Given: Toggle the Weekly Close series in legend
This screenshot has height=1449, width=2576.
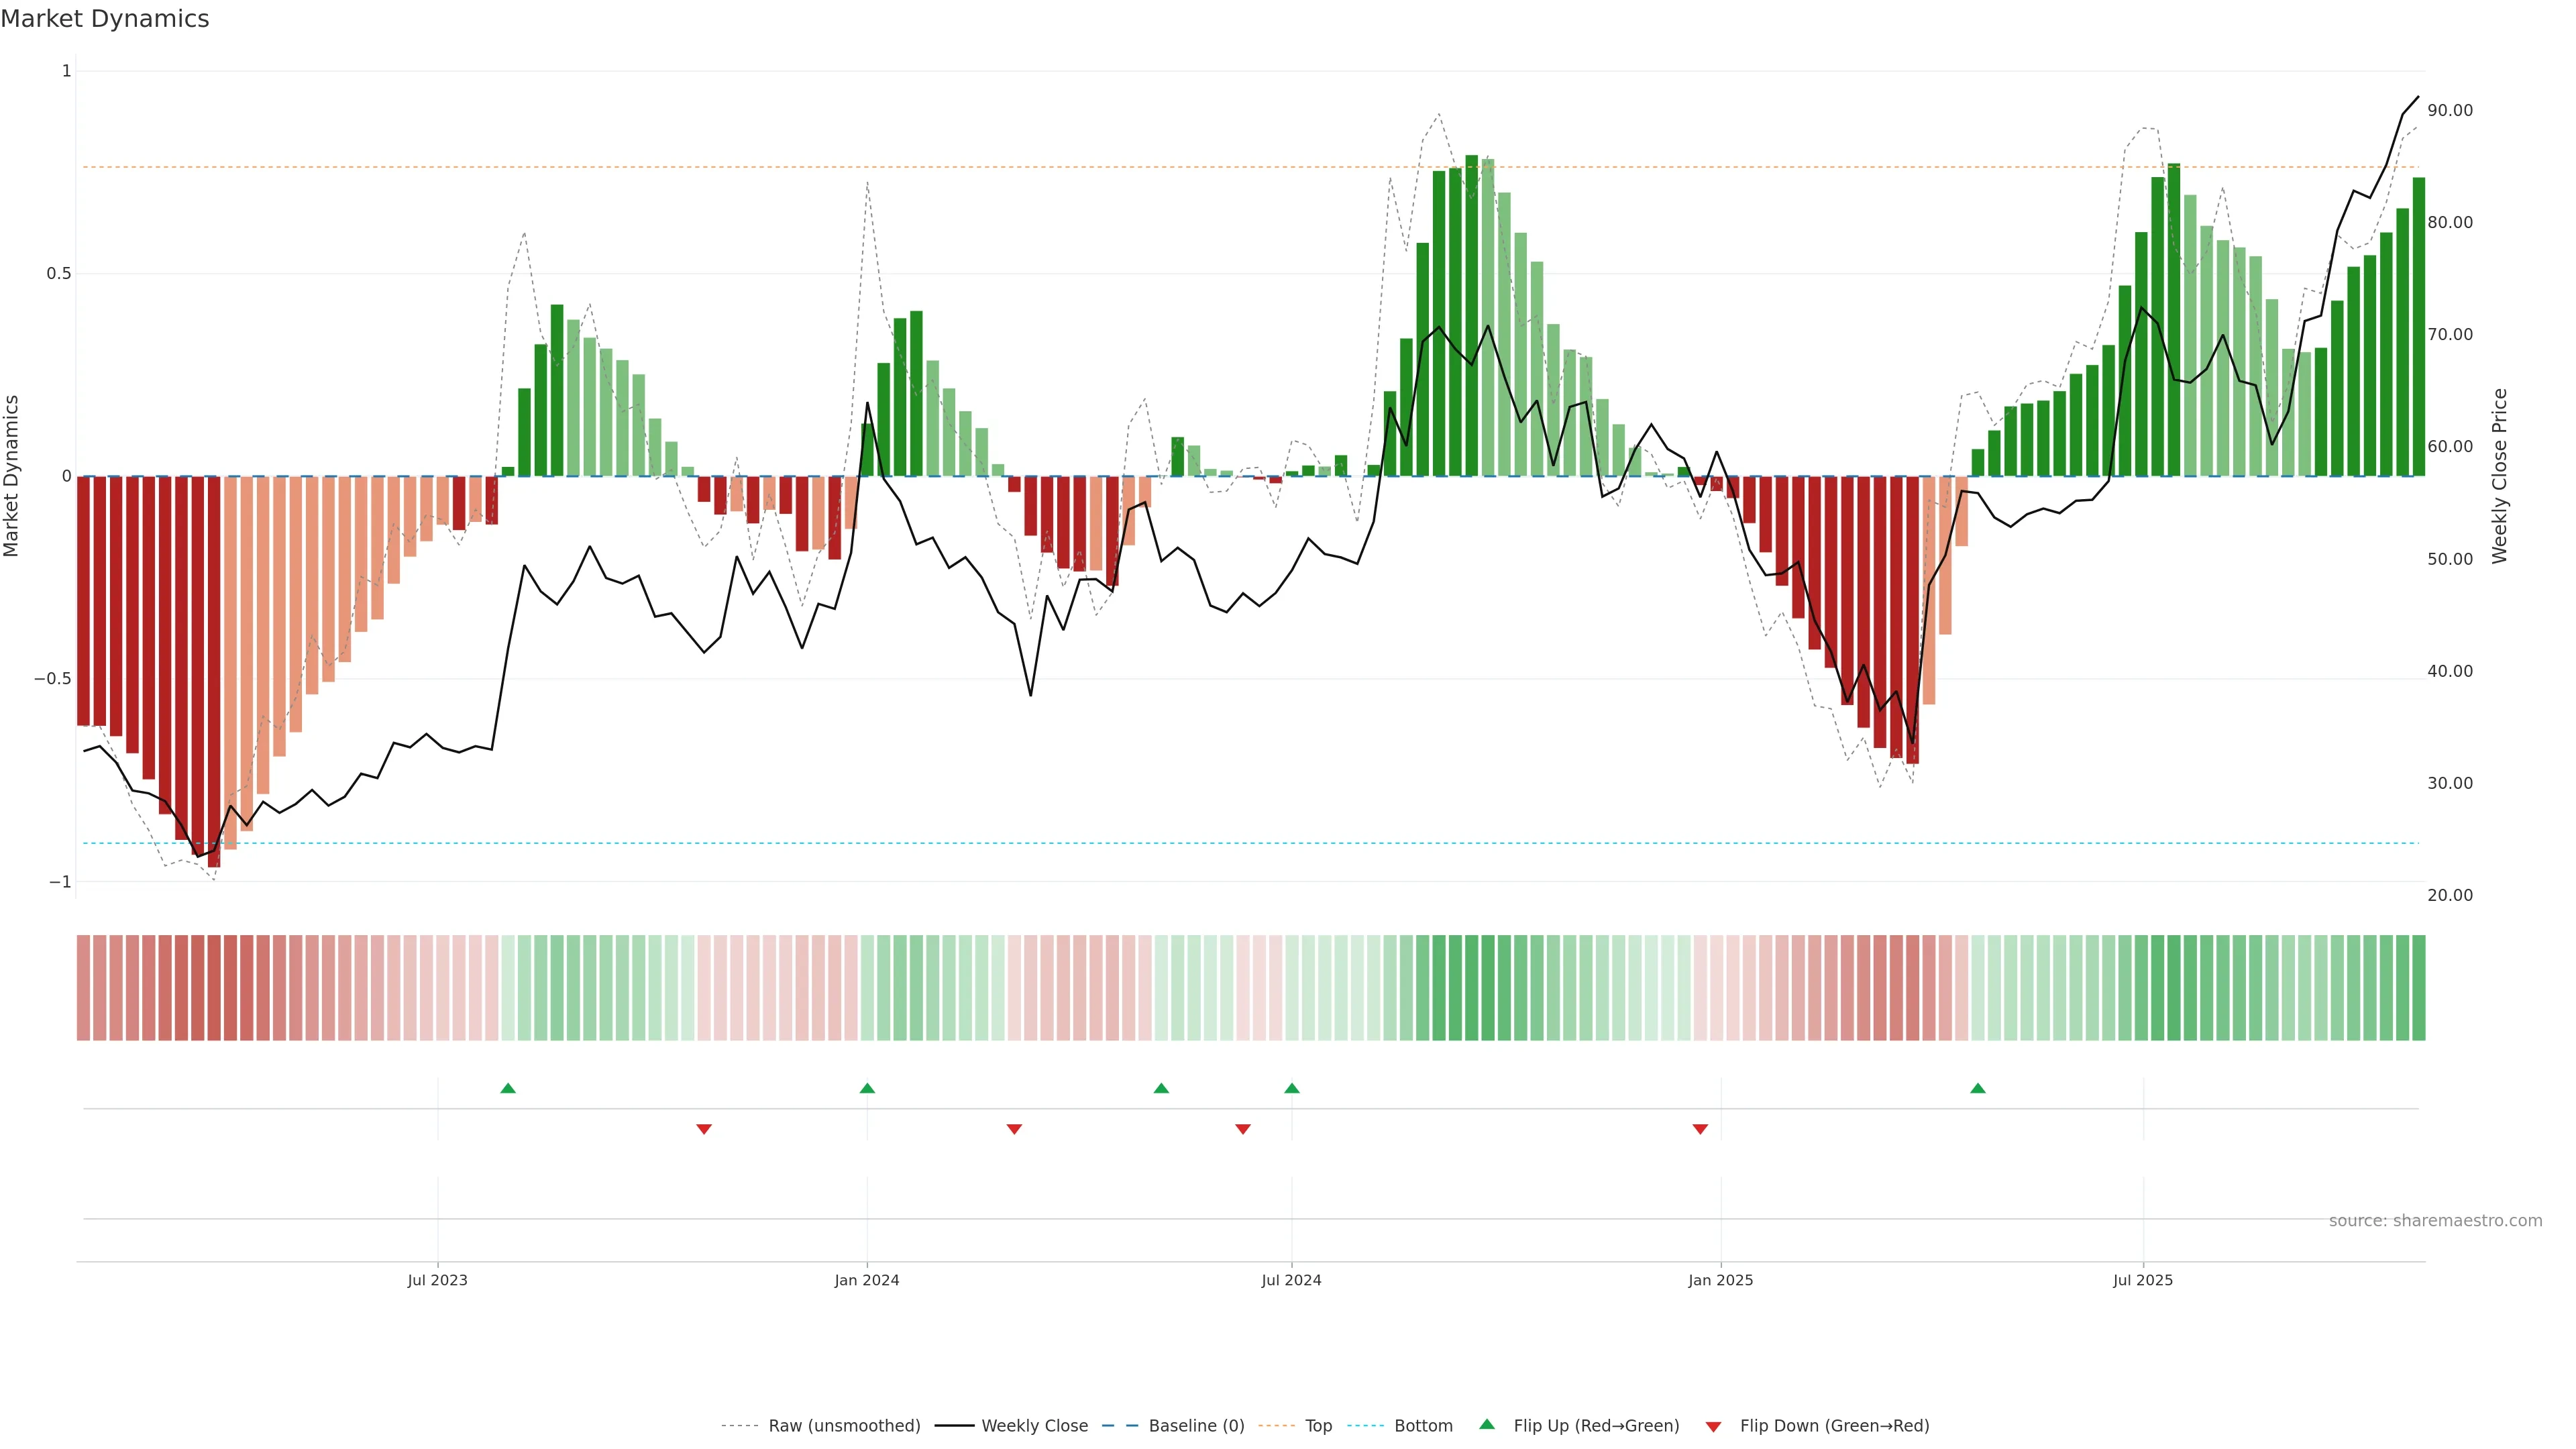Looking at the screenshot, I should click(x=1034, y=1426).
